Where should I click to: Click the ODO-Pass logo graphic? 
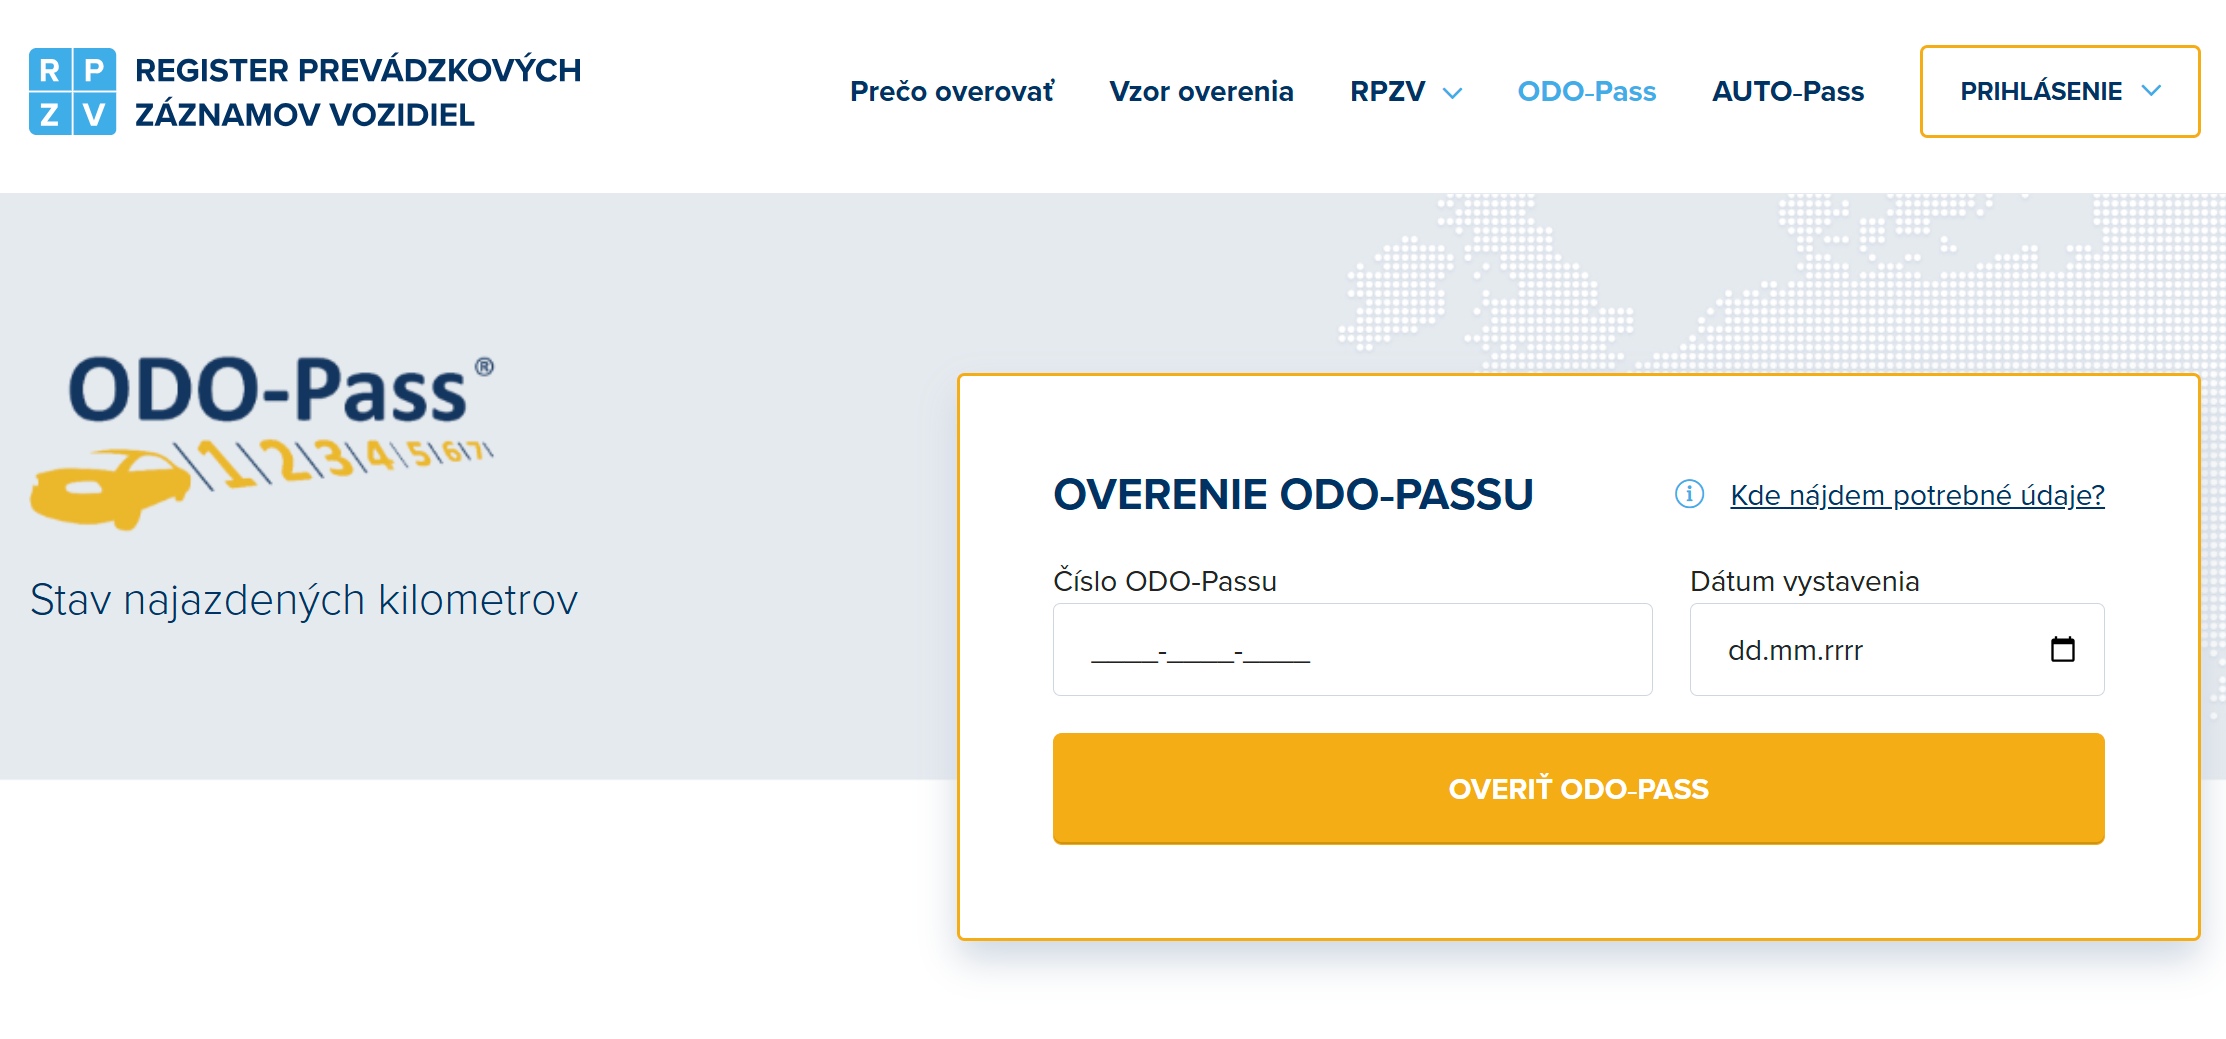coord(263,438)
